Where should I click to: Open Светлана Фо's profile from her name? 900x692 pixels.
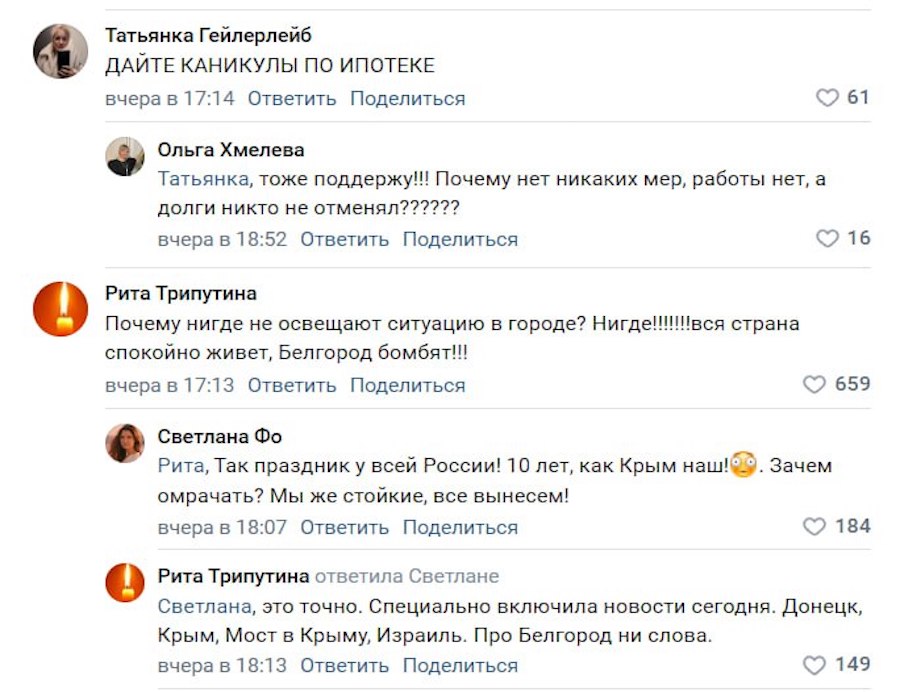[x=219, y=436]
